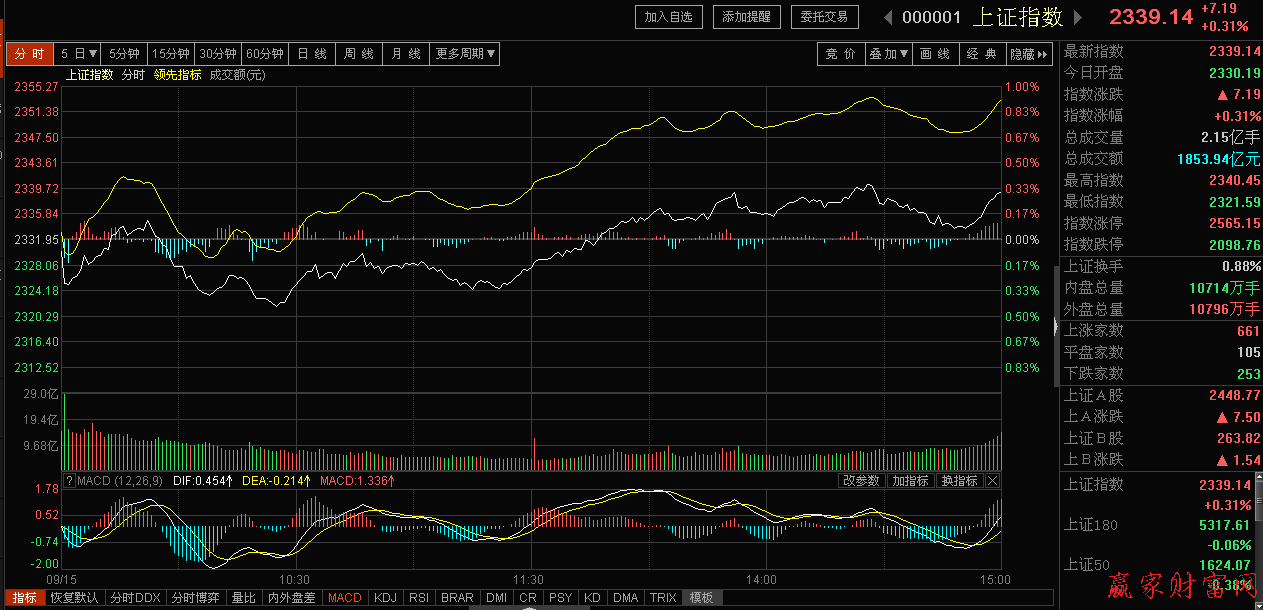
Task: Click the previous stock left arrow icon
Action: [887, 17]
